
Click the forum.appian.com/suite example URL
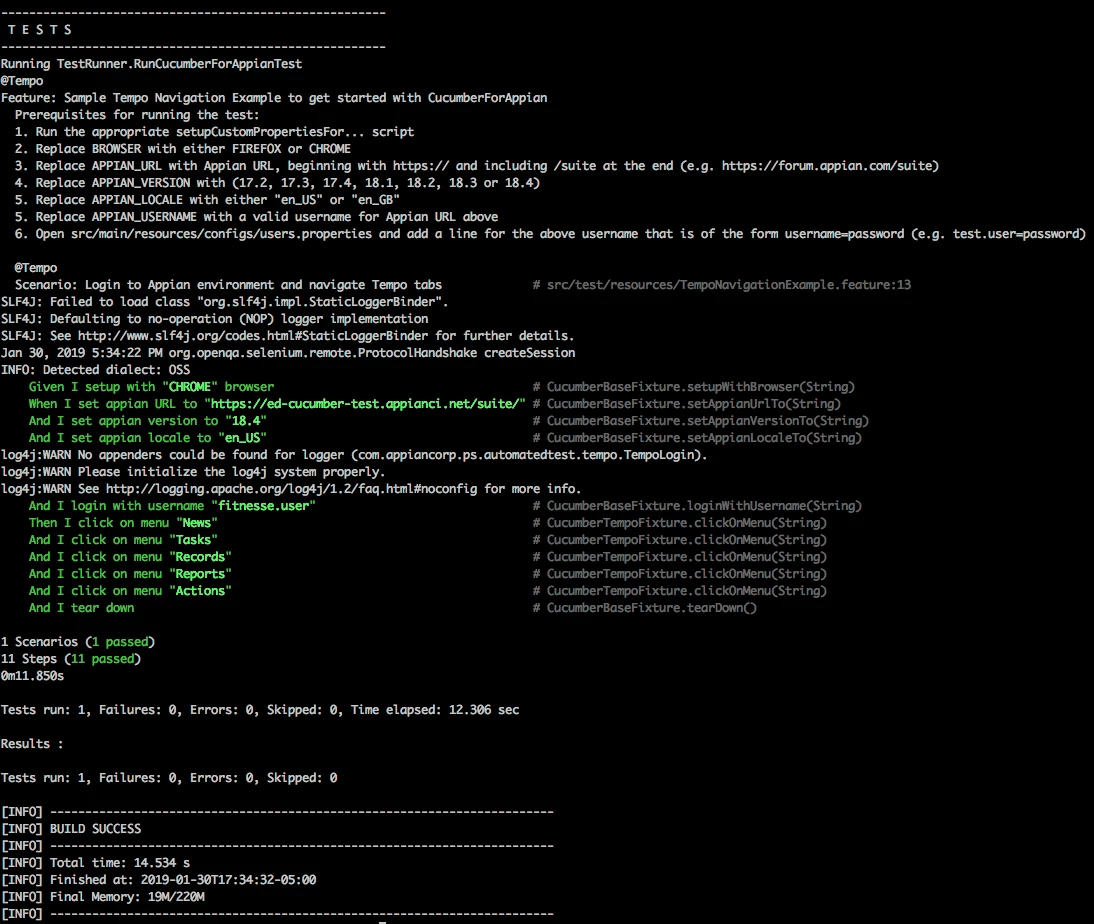click(x=827, y=166)
